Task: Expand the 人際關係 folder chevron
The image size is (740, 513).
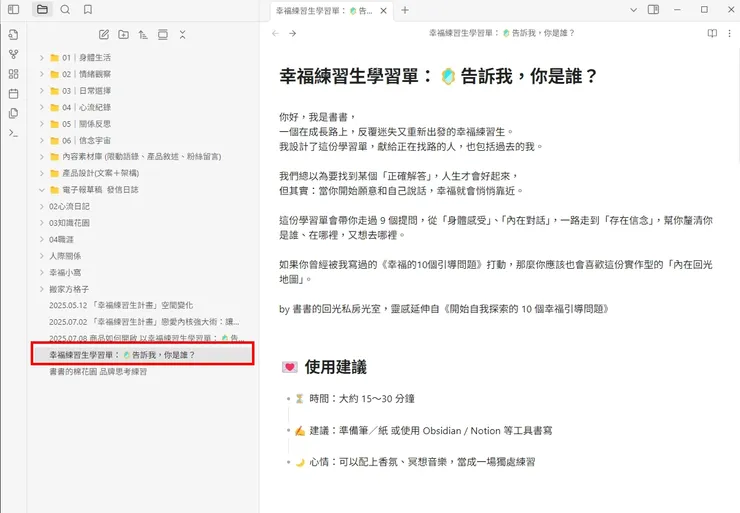Action: (42, 256)
